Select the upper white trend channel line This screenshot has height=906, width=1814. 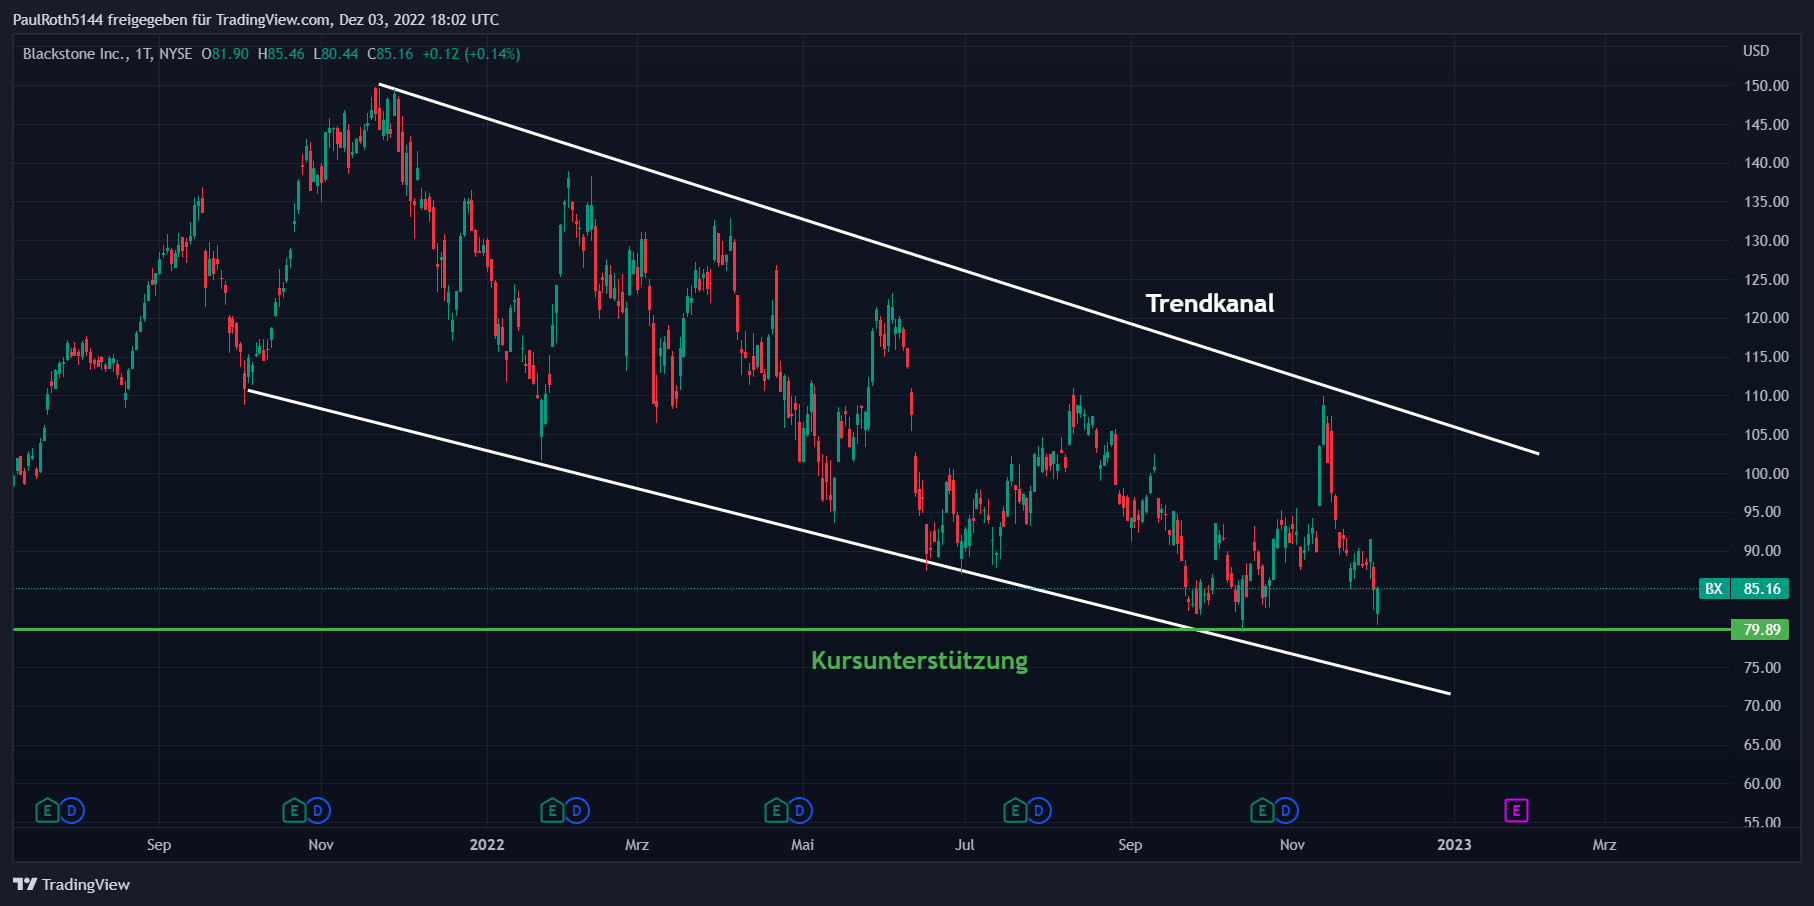958,268
